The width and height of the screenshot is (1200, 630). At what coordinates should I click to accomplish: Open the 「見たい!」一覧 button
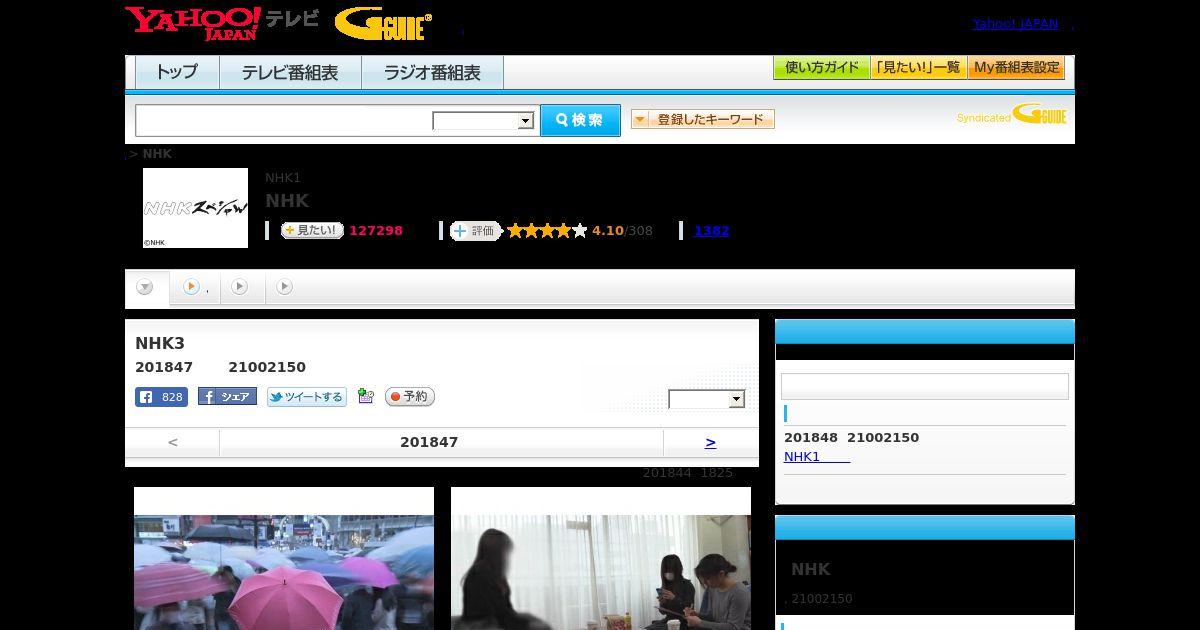pos(918,68)
